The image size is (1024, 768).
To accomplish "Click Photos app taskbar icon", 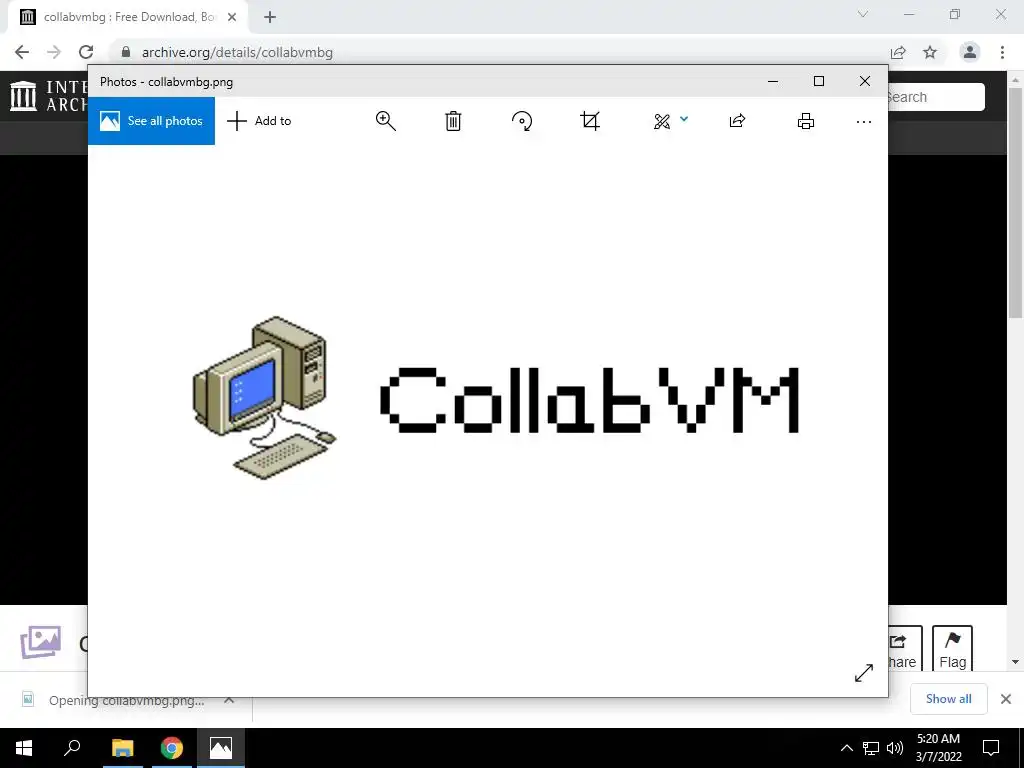I will 221,748.
